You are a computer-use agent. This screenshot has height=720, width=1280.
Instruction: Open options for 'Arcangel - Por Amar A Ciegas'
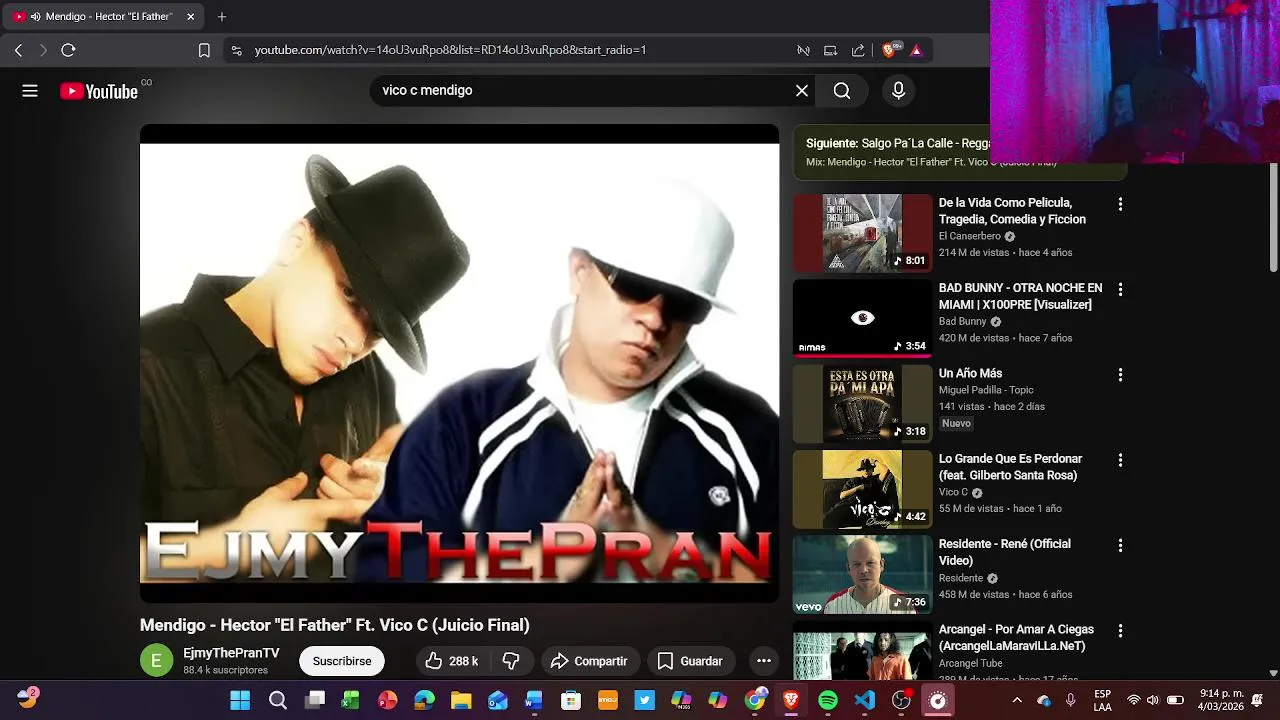point(1120,631)
